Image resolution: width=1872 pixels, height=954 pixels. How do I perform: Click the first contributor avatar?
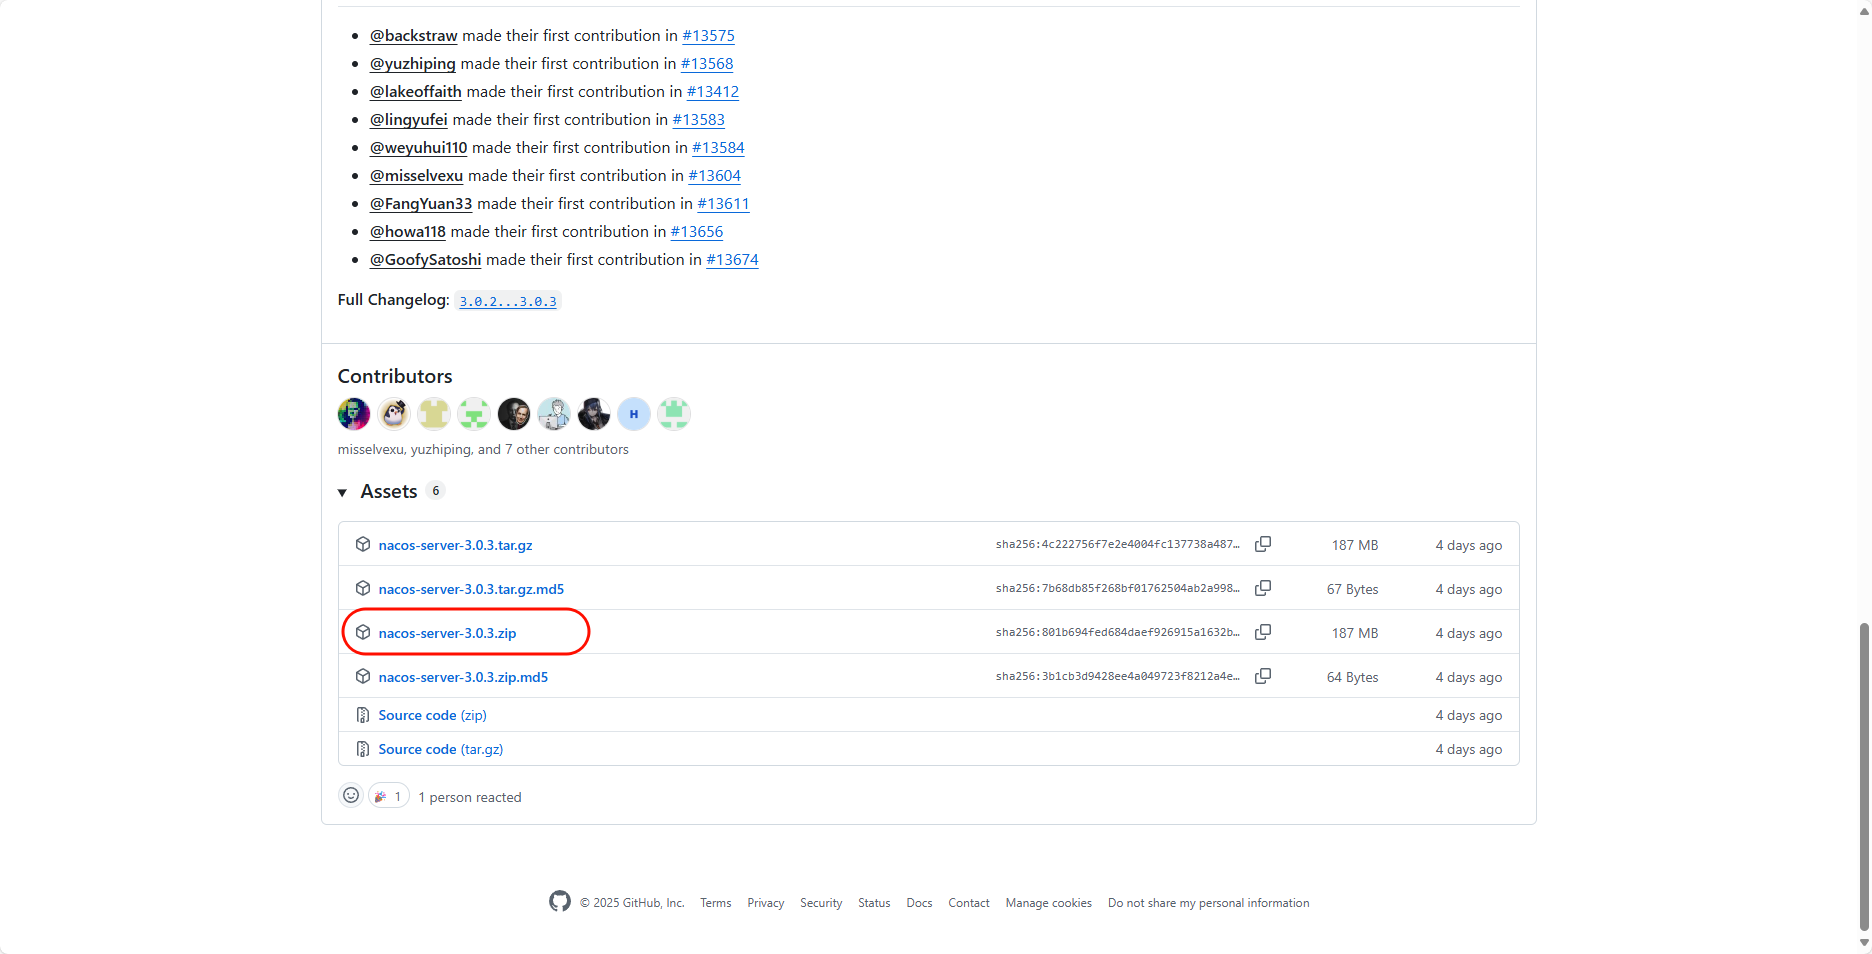[x=353, y=413]
